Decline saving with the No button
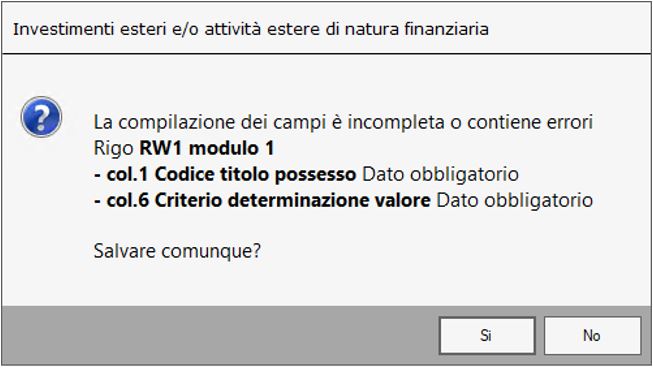The height and width of the screenshot is (369, 653). pos(592,335)
